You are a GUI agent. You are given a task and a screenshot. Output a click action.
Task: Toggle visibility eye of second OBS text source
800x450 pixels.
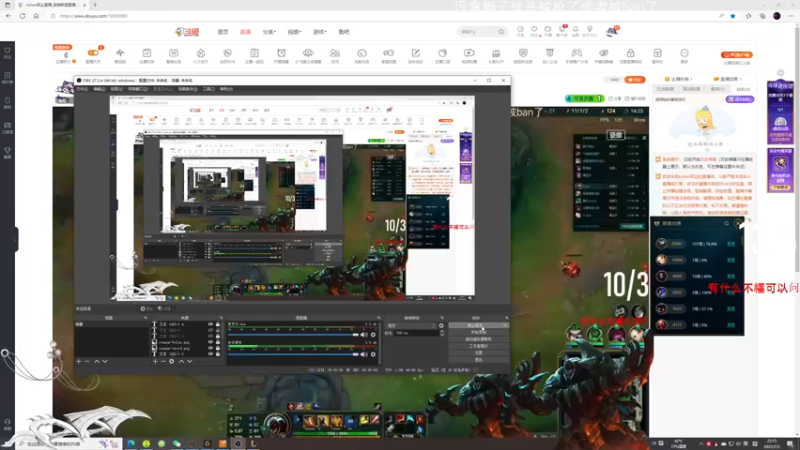point(210,330)
